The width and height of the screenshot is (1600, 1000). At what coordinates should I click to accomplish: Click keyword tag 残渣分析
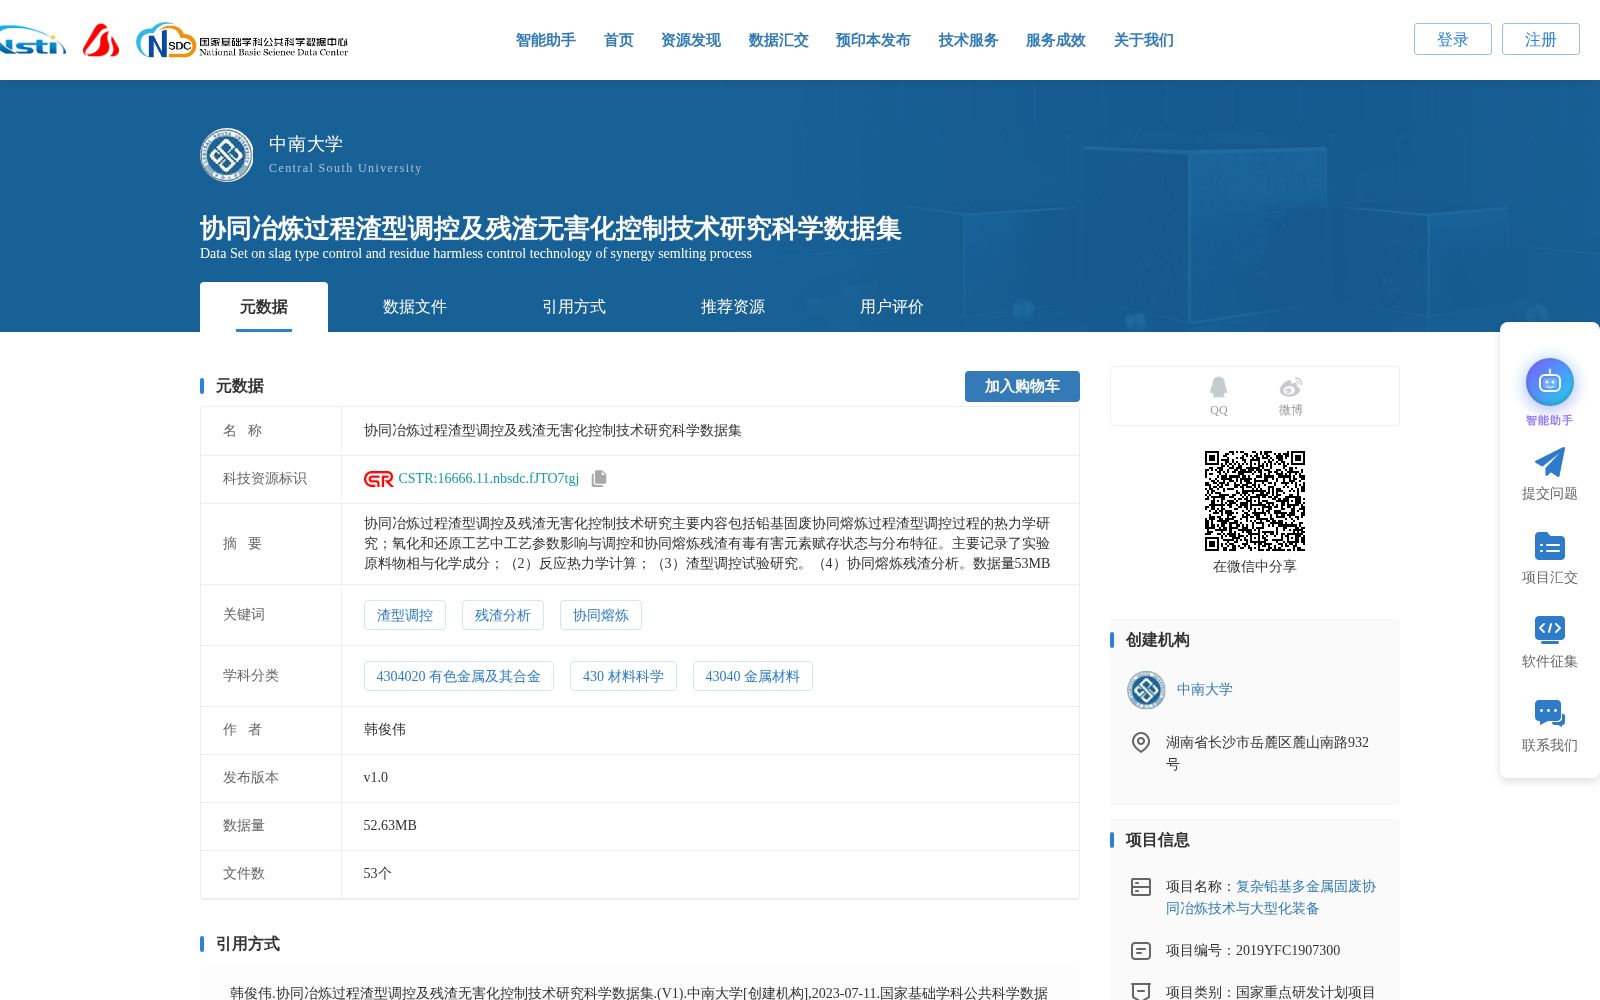tap(503, 615)
